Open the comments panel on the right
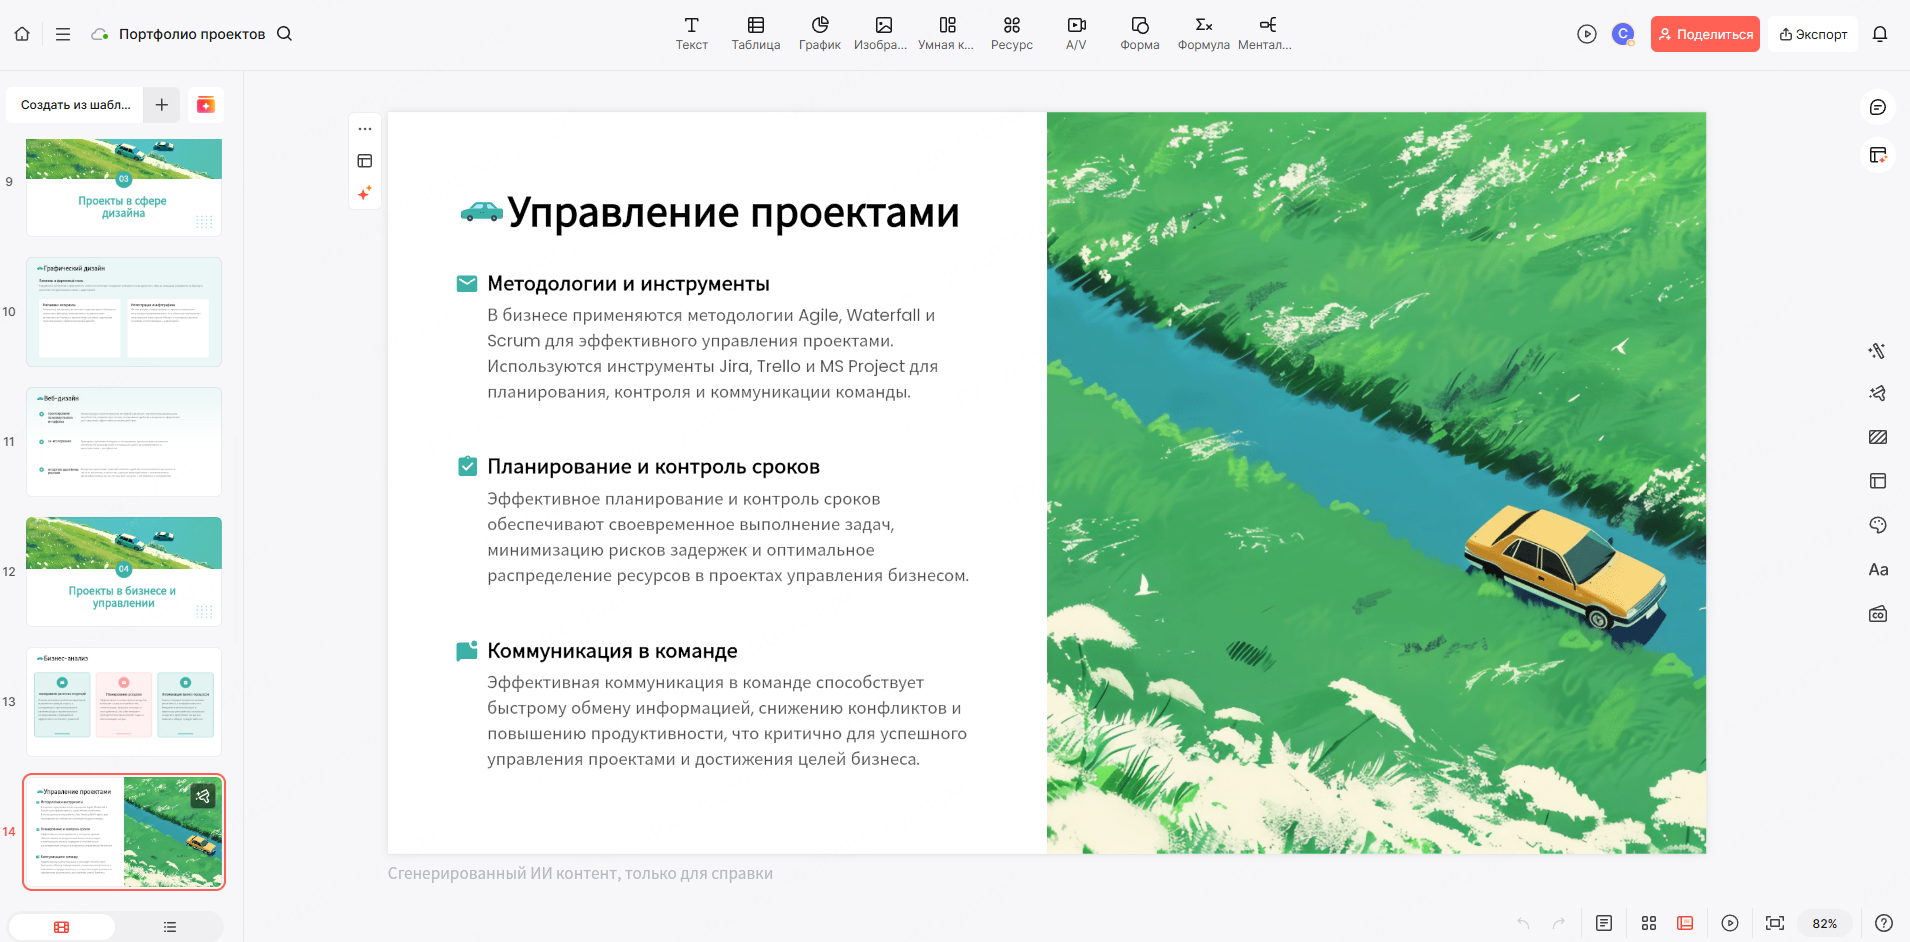1910x942 pixels. pyautogui.click(x=1878, y=106)
